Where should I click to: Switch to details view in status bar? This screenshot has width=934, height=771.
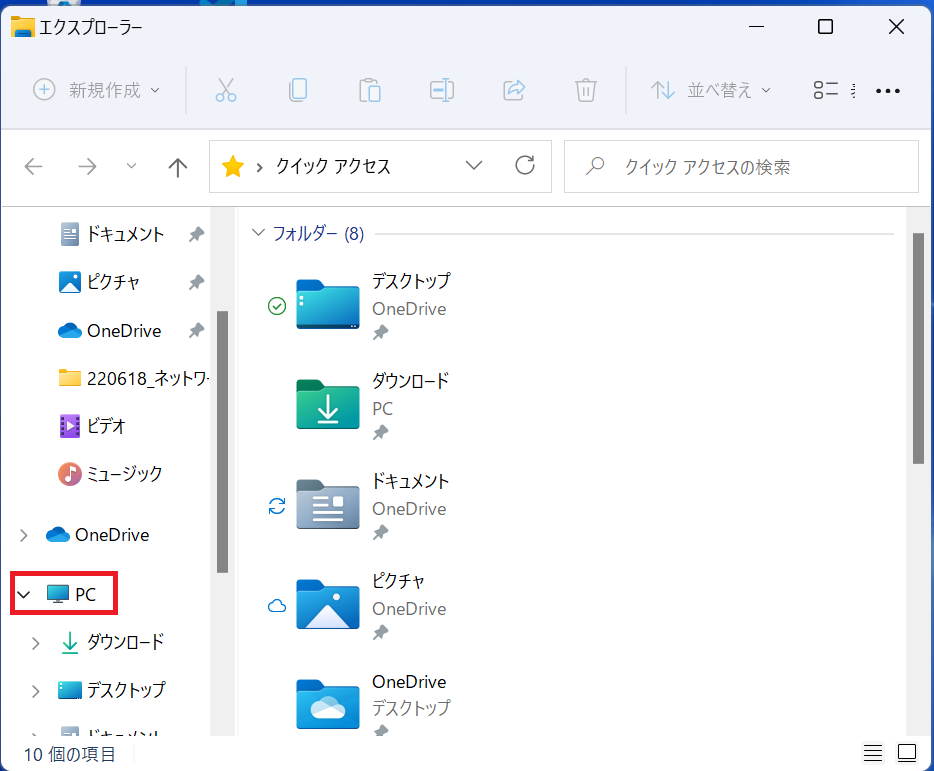pos(873,753)
